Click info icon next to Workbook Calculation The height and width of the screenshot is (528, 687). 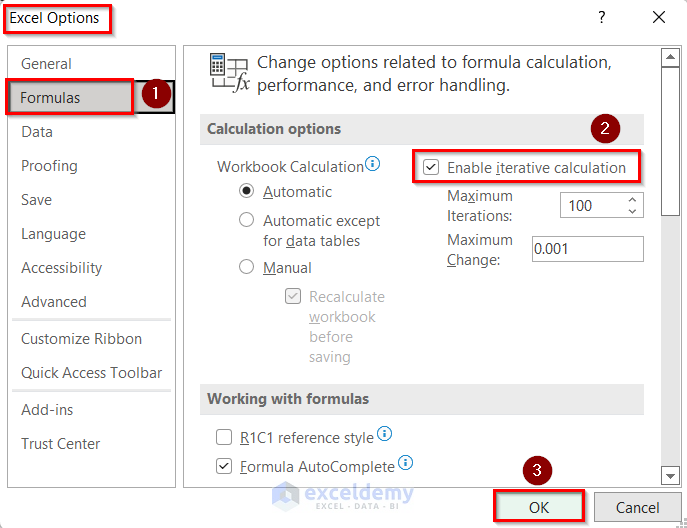coord(373,163)
